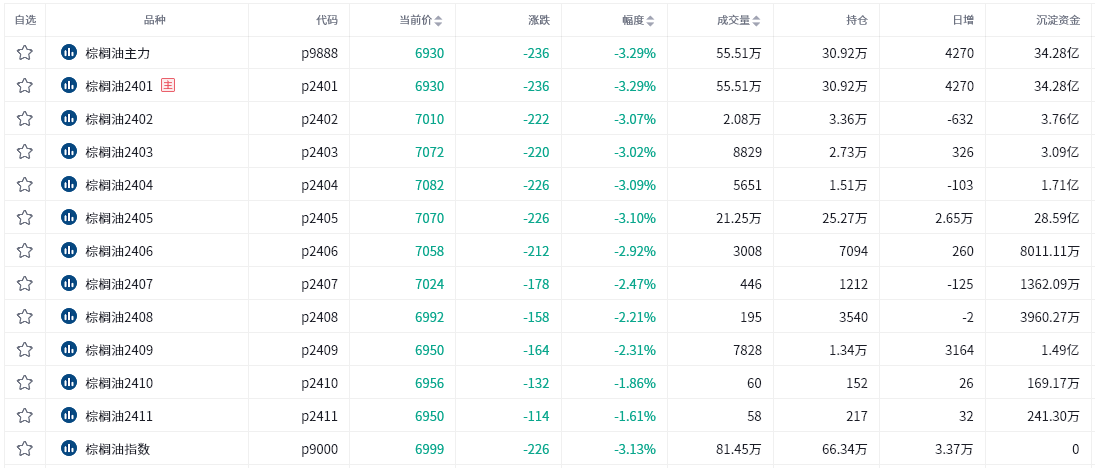Open chart icon for 棕榈油2405
This screenshot has width=1095, height=468.
pos(69,217)
